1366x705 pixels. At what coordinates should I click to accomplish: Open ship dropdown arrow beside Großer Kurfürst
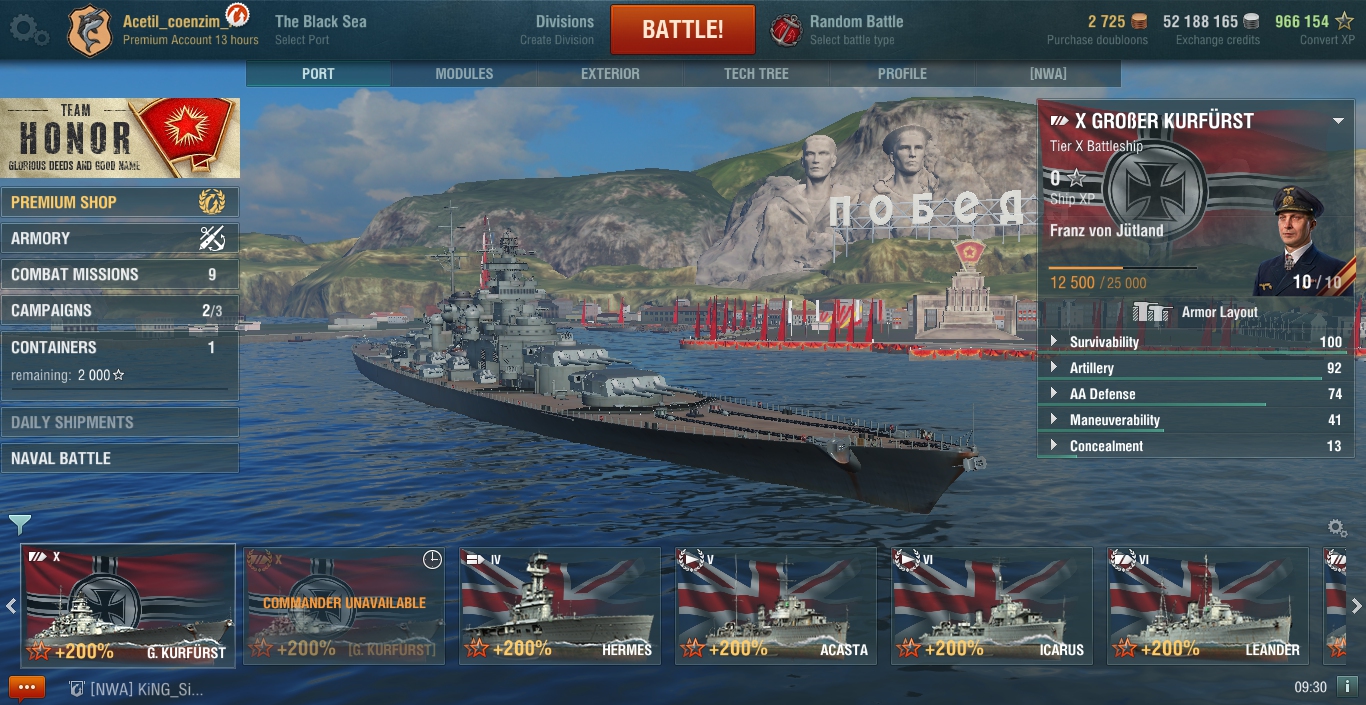pyautogui.click(x=1338, y=121)
